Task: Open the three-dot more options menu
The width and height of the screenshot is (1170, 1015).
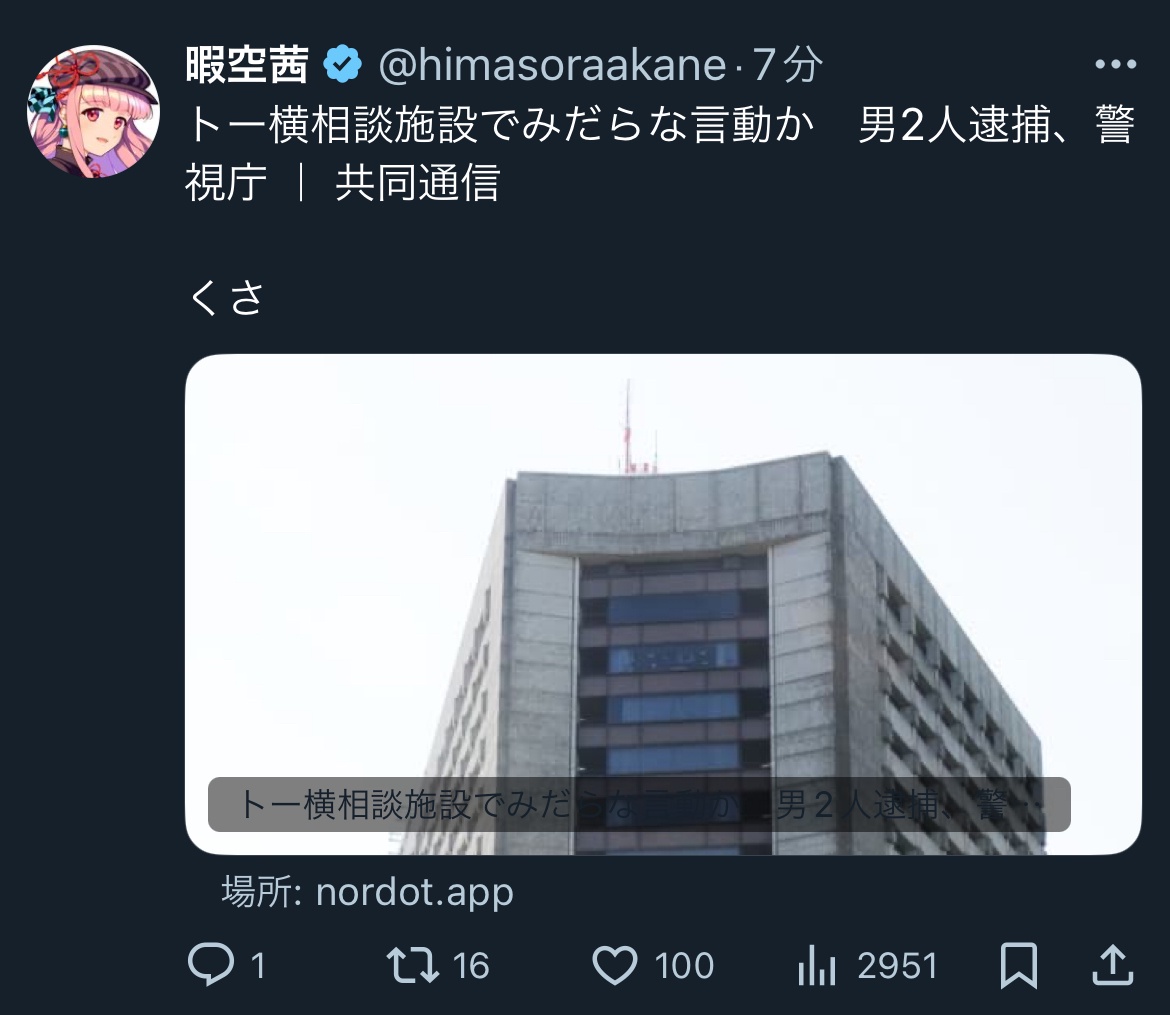Action: click(1116, 64)
